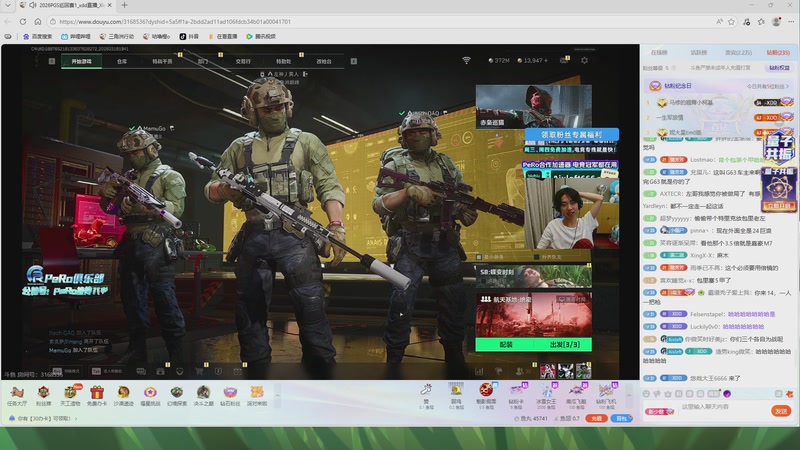
Task: View site information for douyu.com
Action: pyautogui.click(x=53, y=21)
